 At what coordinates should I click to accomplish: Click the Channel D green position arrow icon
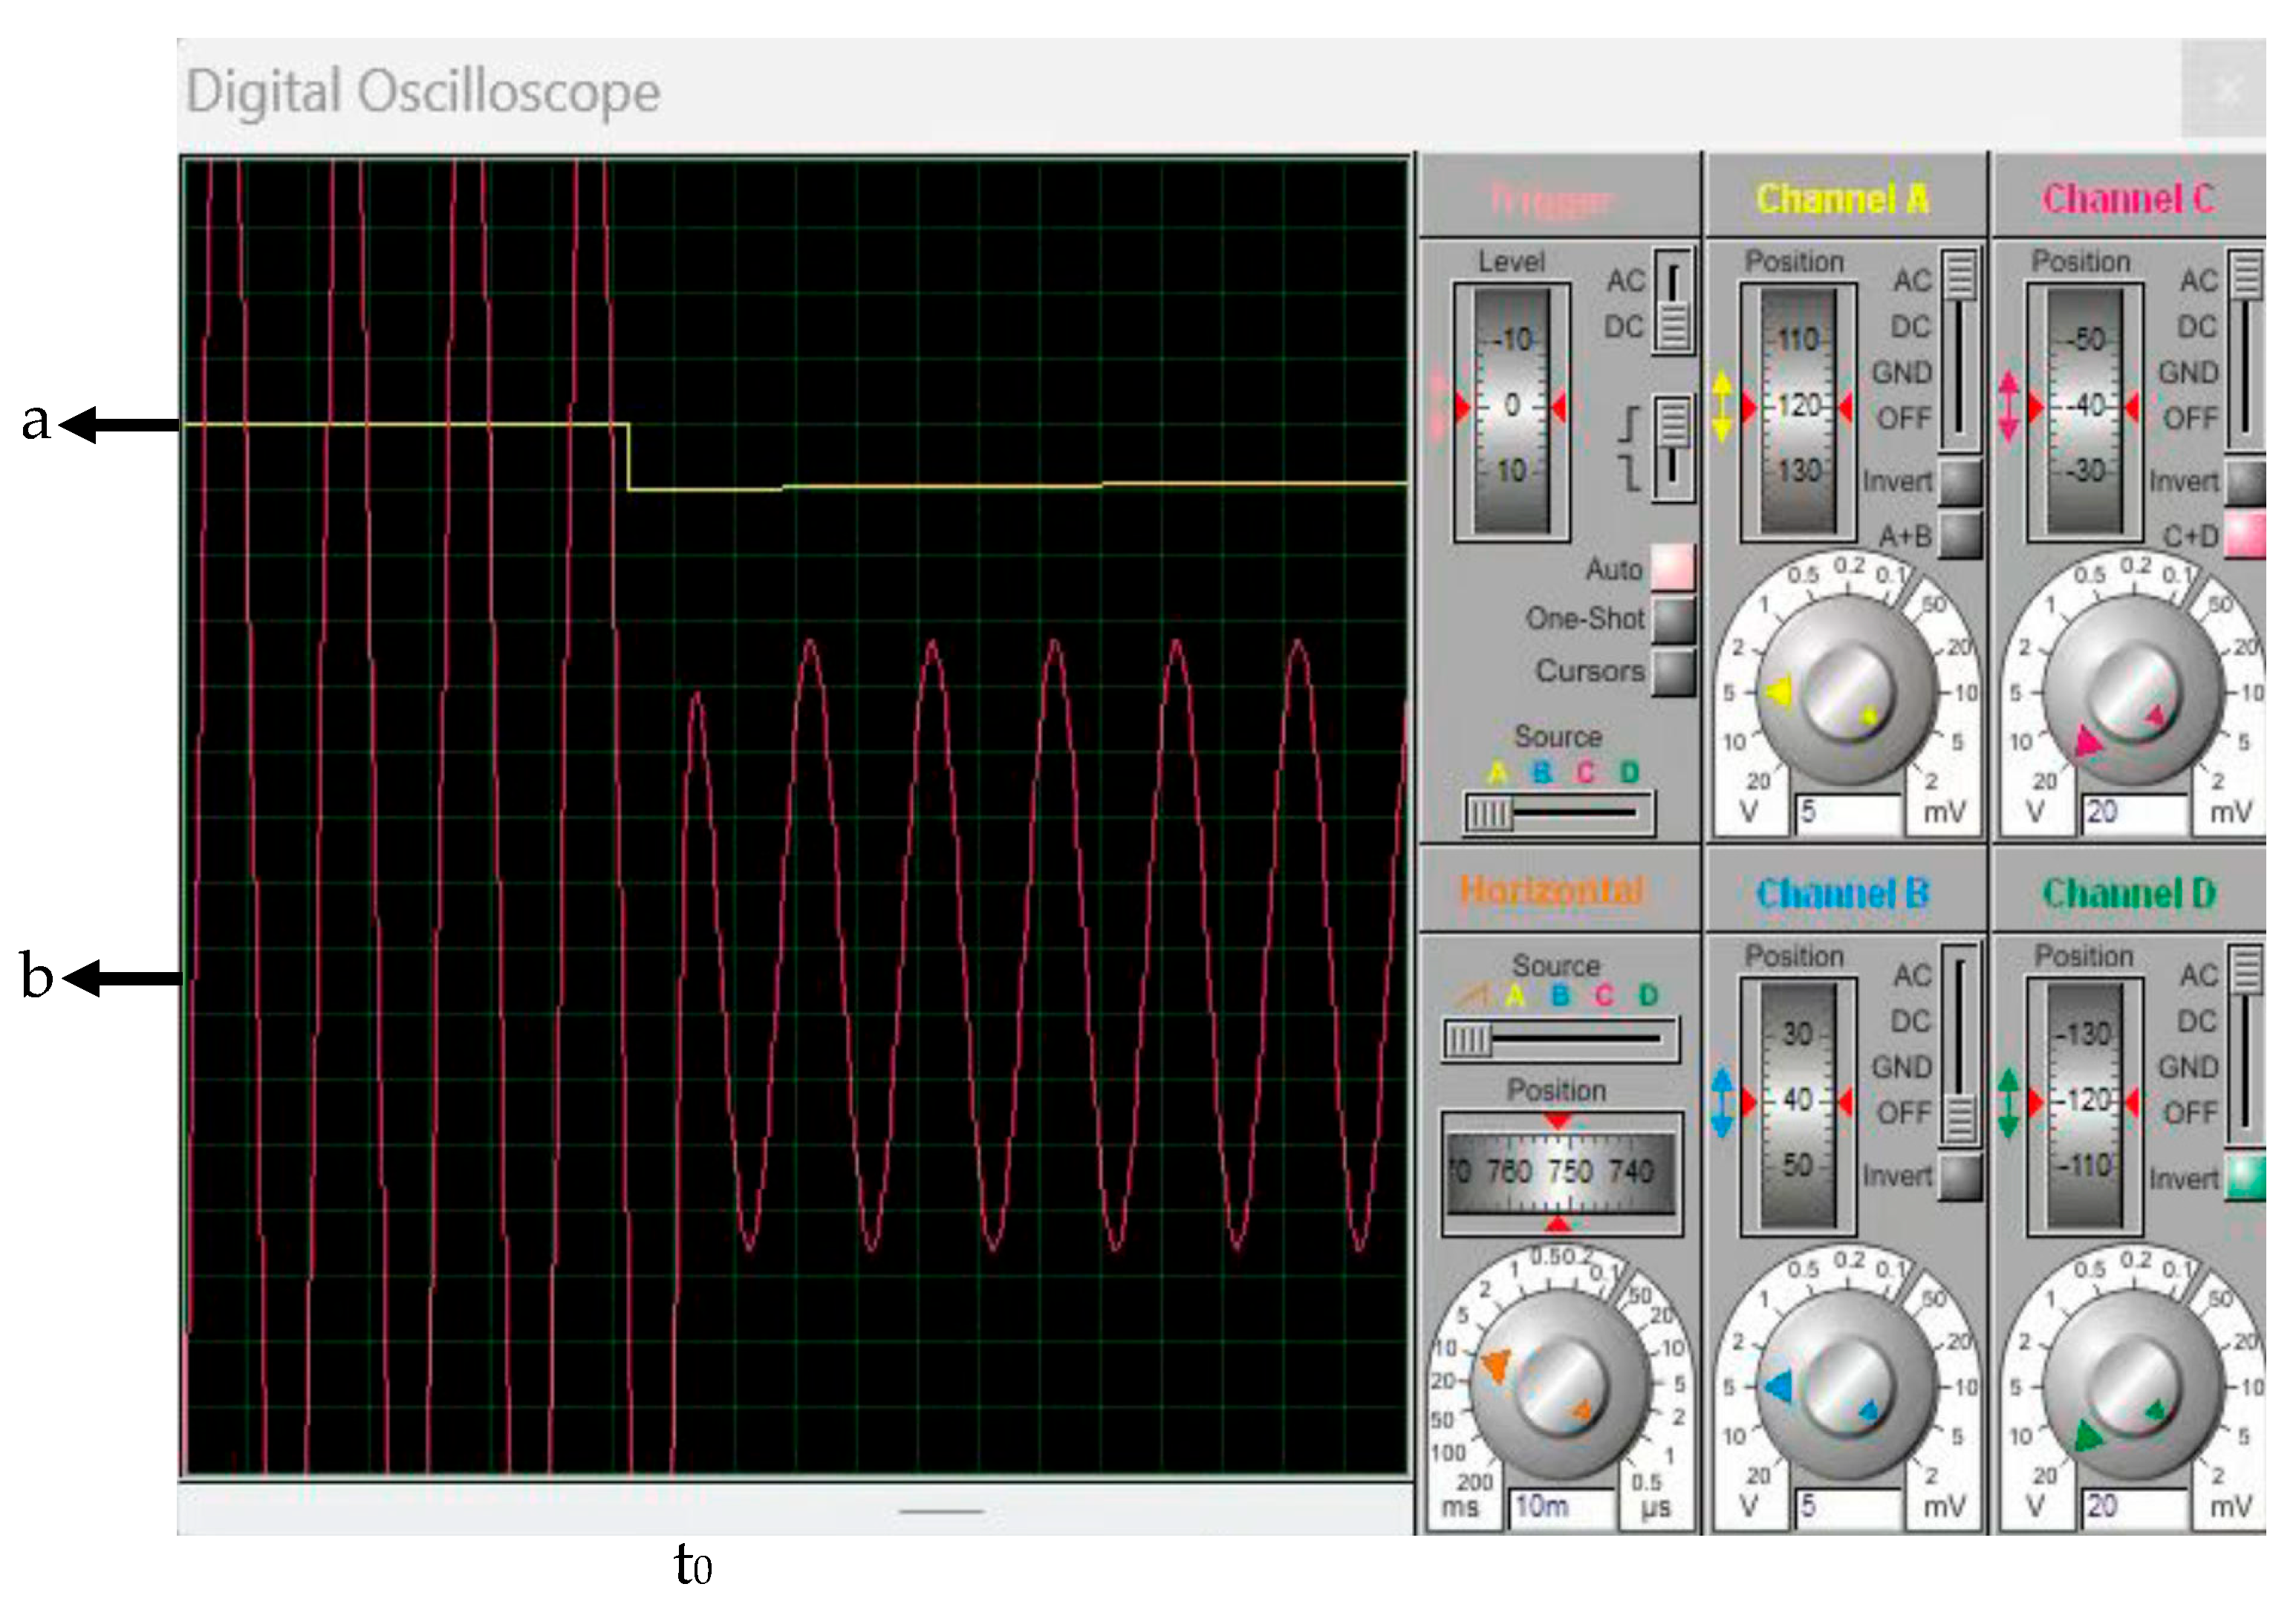pyautogui.click(x=2008, y=1102)
